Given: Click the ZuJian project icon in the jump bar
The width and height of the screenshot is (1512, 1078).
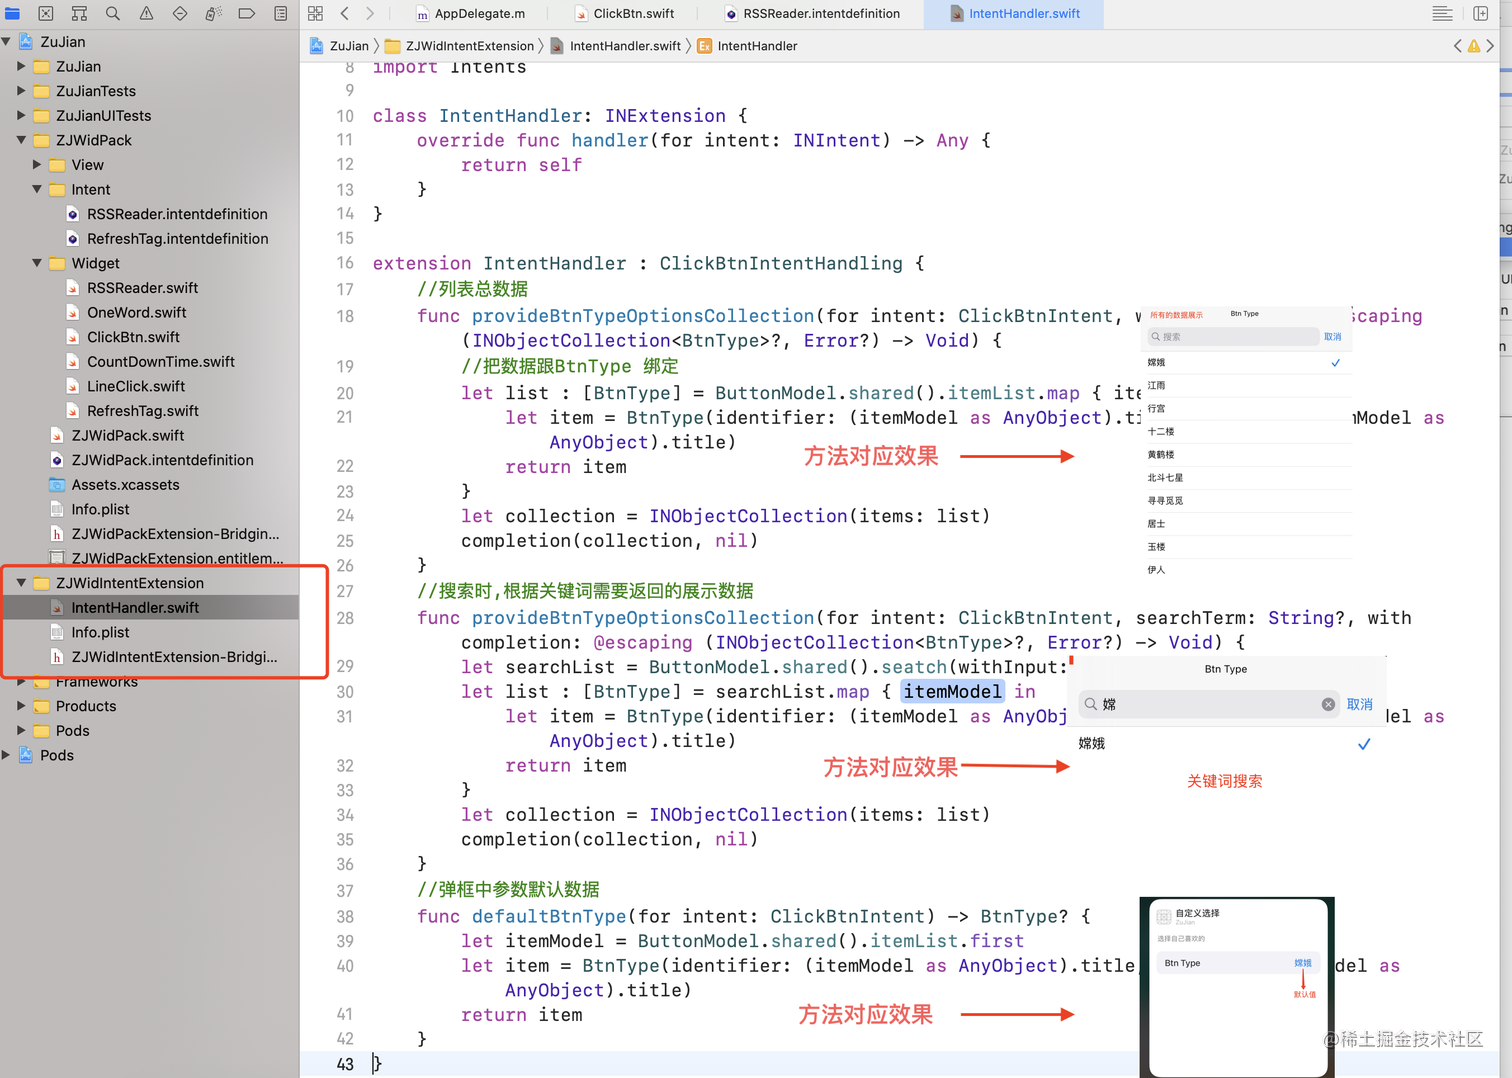Looking at the screenshot, I should [316, 46].
